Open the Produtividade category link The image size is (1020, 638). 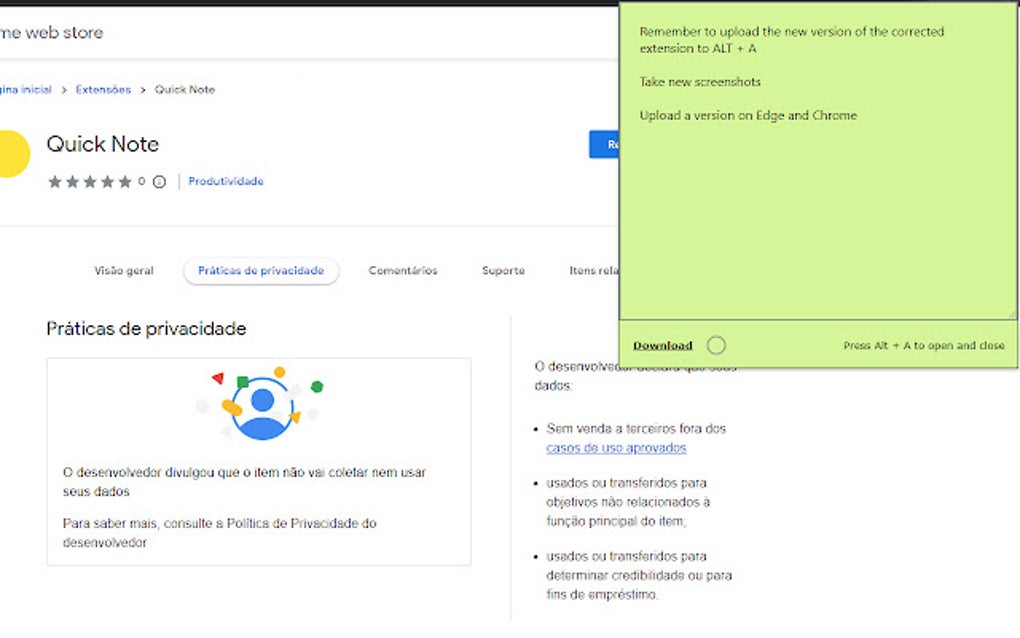228,181
